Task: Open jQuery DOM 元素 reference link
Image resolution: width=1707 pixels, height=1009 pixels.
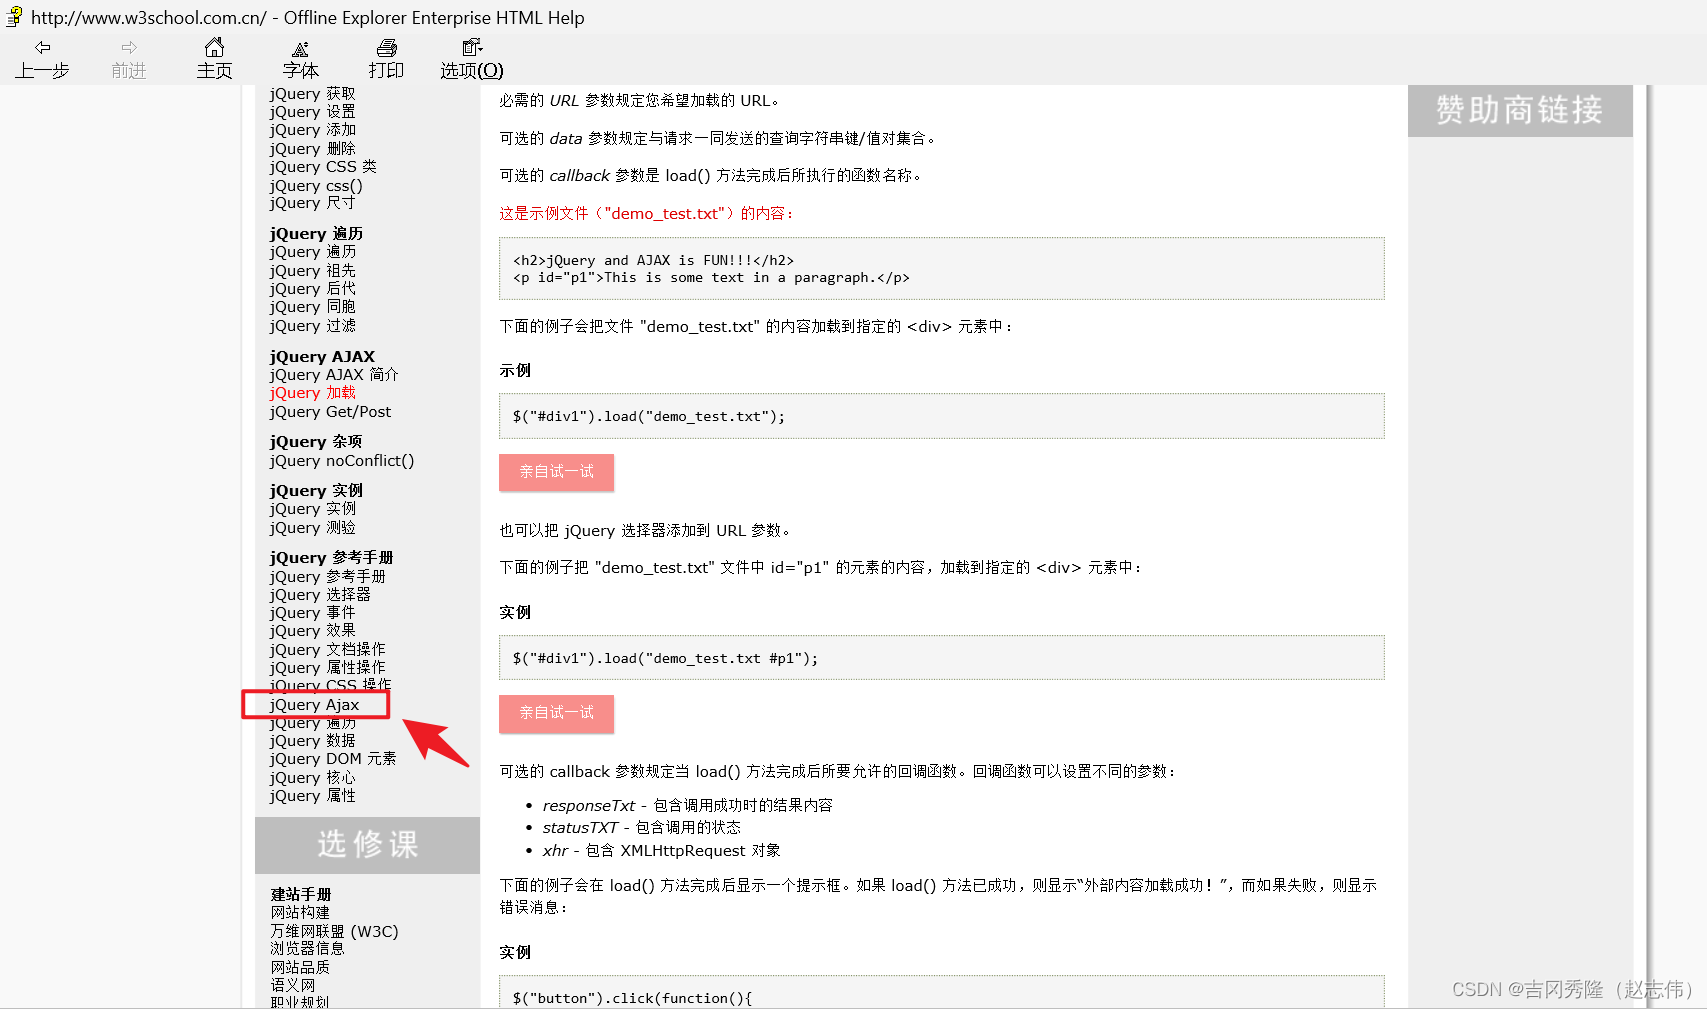Action: pyautogui.click(x=333, y=759)
